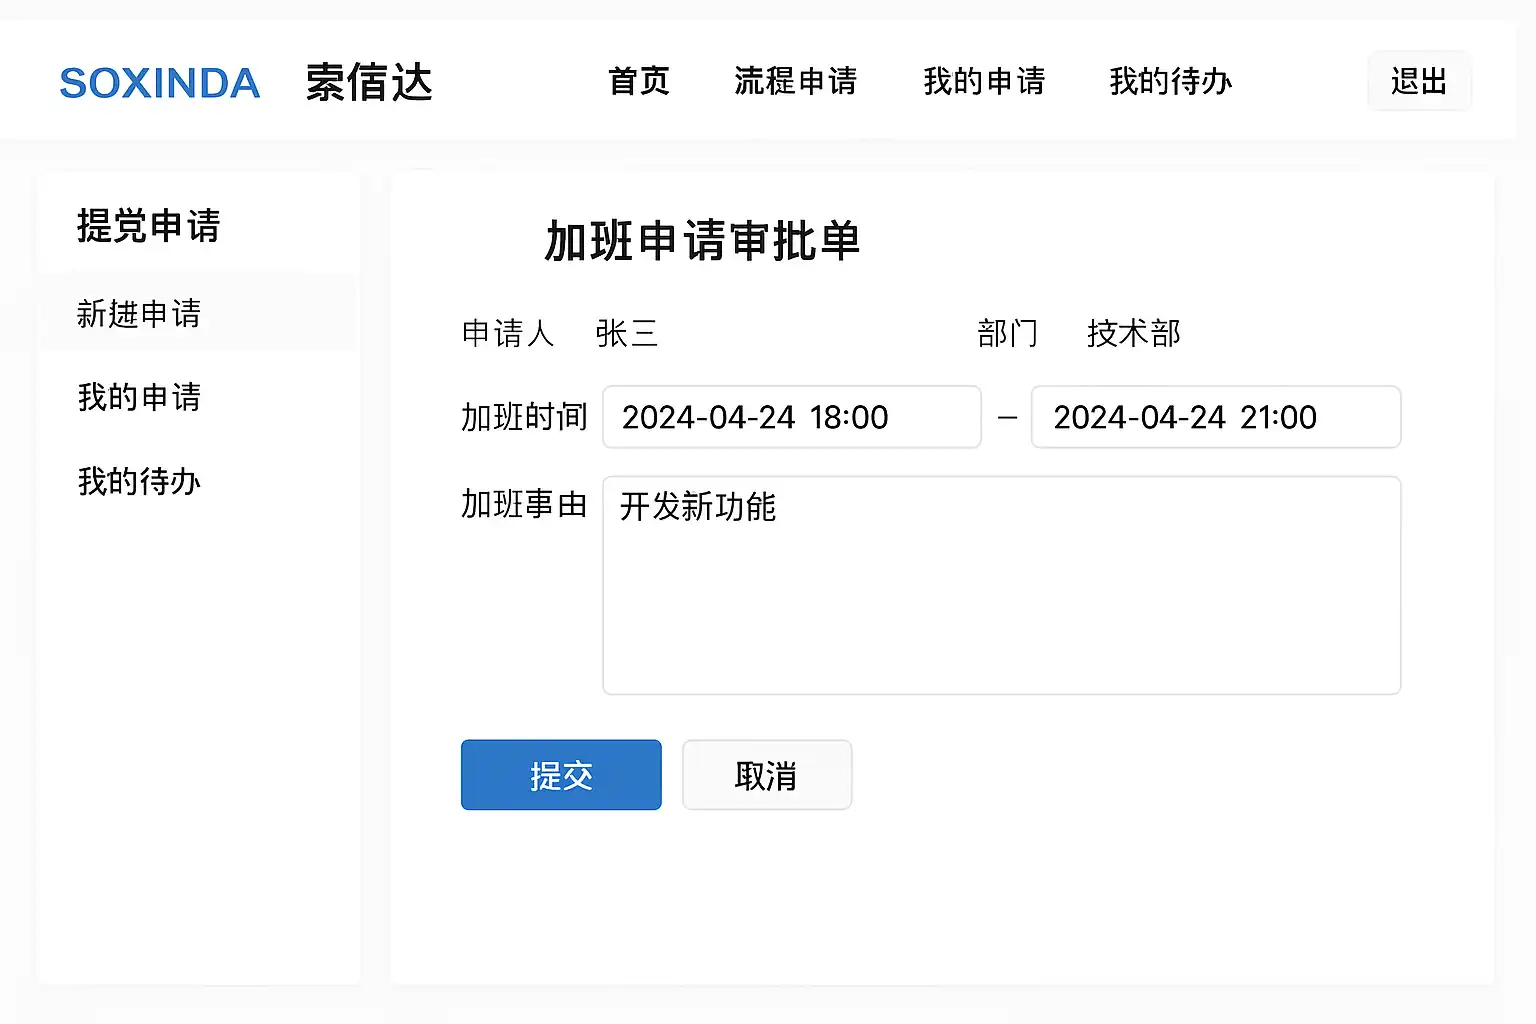Open 我的待办 in the top navigation bar
Viewport: 1536px width, 1024px height.
click(x=1170, y=81)
